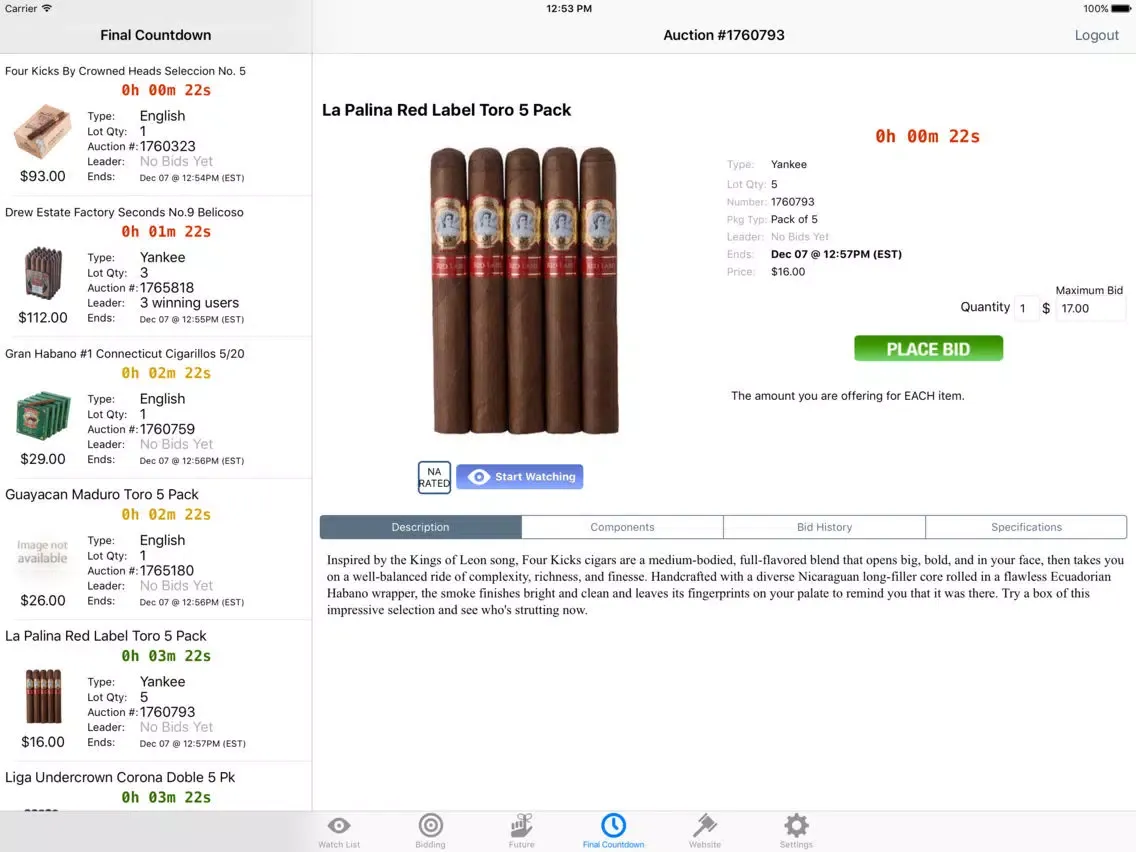
Task: Tap the $112.00 price
Action: tap(43, 317)
